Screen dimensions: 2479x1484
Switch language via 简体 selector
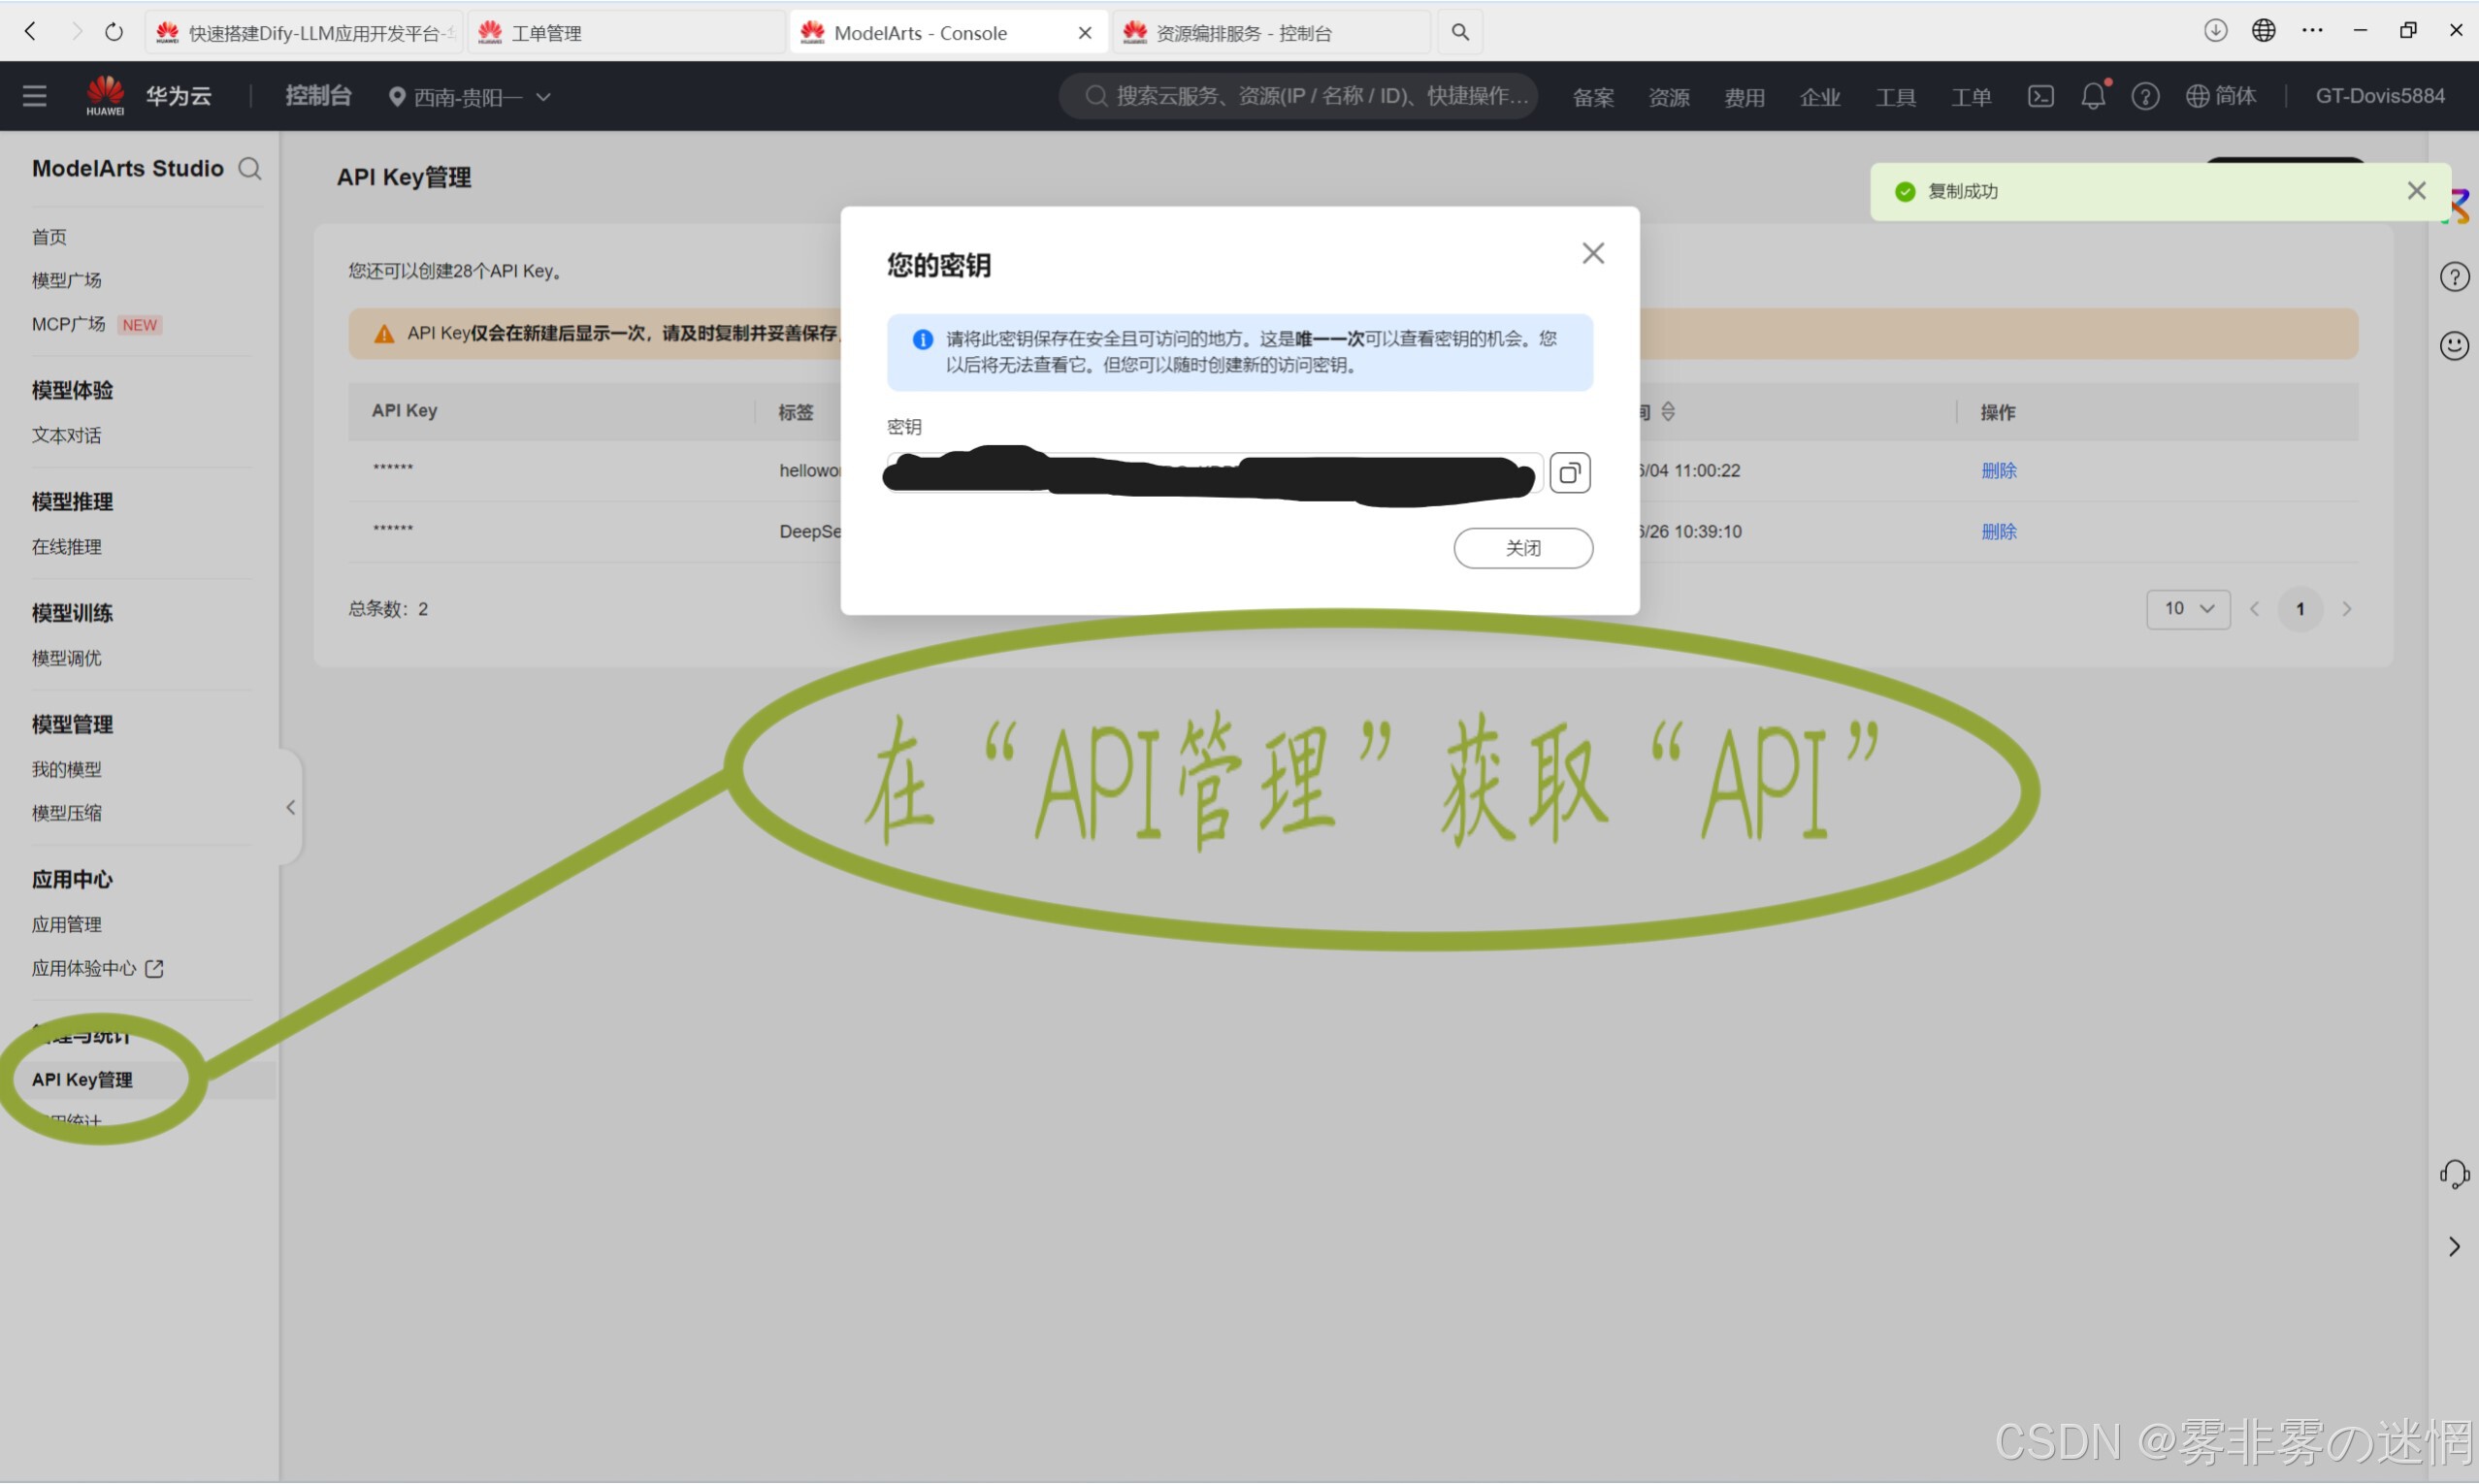coord(2221,96)
